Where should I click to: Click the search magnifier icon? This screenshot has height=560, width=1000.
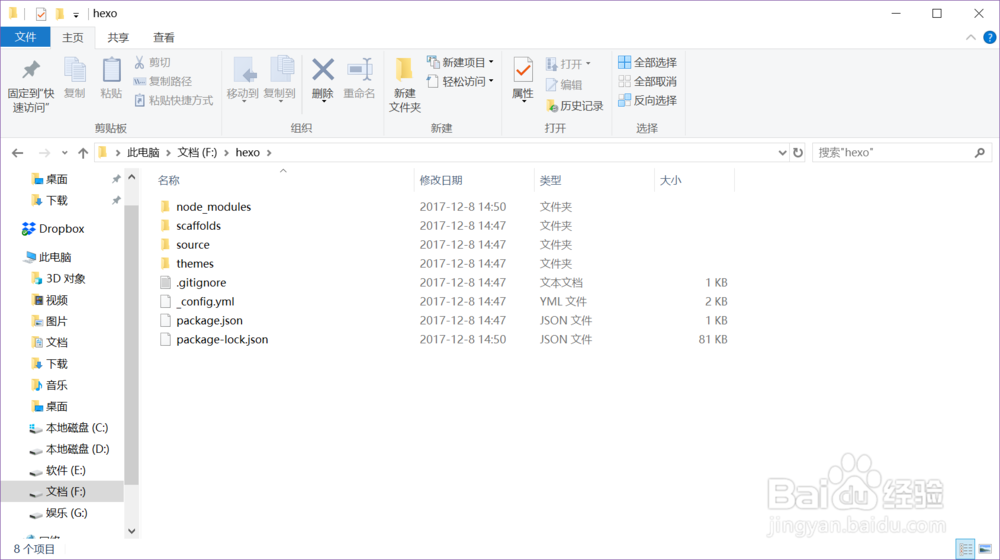980,152
